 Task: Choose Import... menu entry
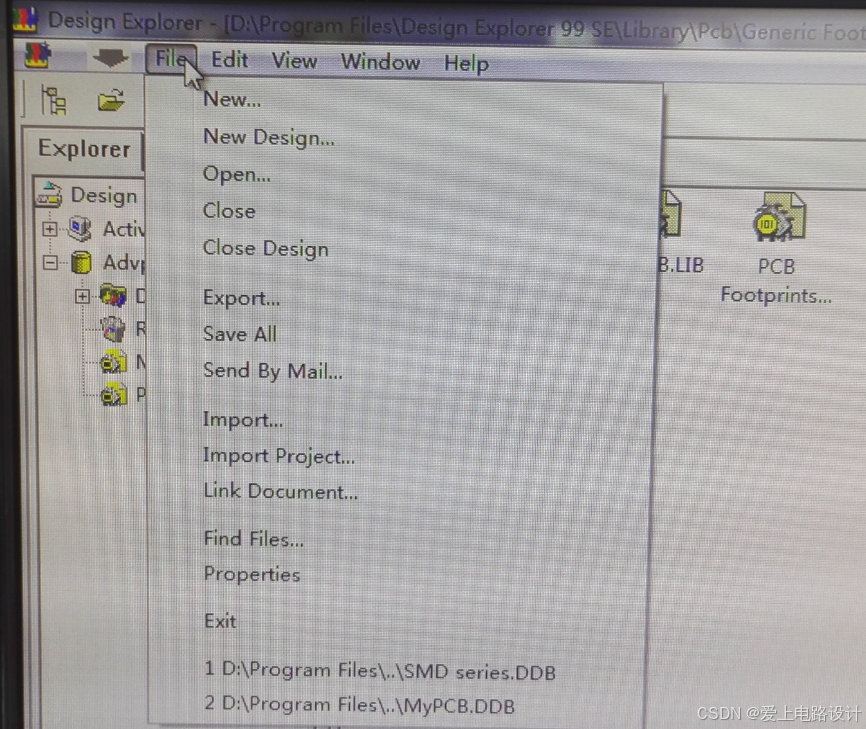[x=243, y=420]
